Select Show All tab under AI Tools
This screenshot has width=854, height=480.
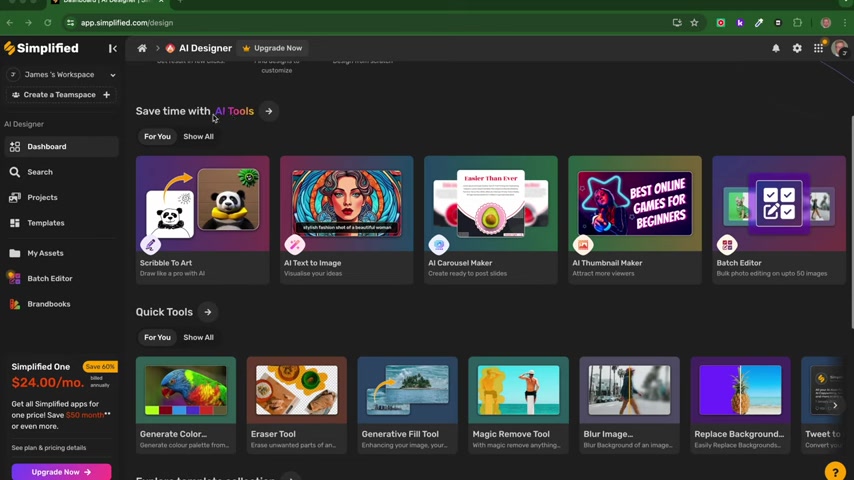point(198,136)
